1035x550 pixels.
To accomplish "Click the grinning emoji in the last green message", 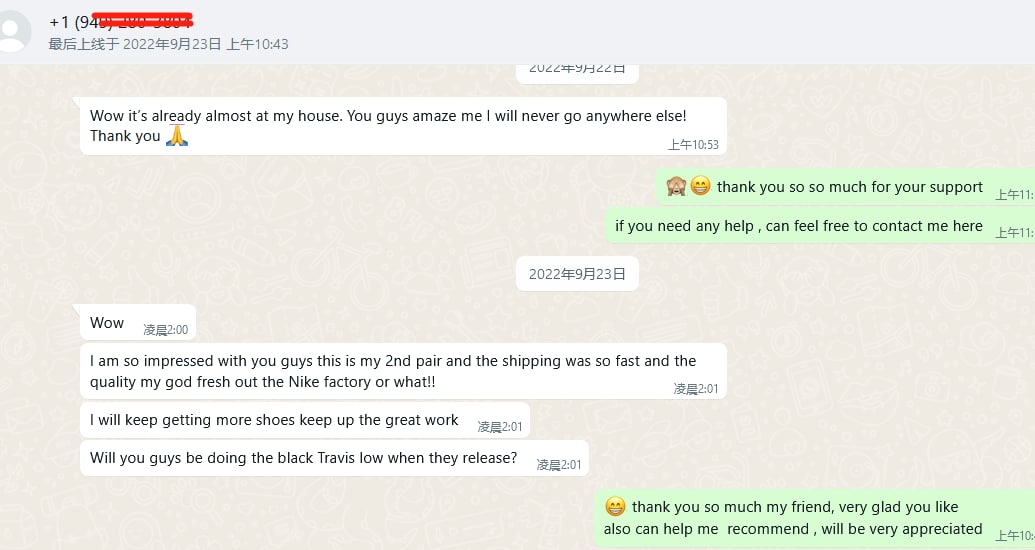I will [616, 507].
